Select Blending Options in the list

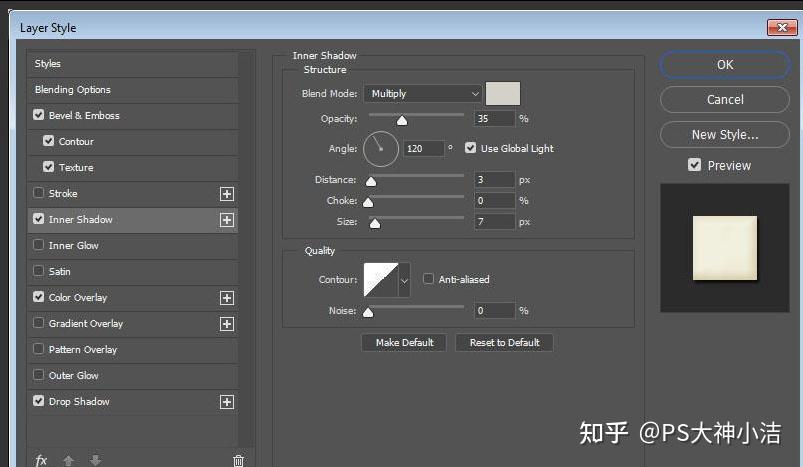tap(133, 90)
